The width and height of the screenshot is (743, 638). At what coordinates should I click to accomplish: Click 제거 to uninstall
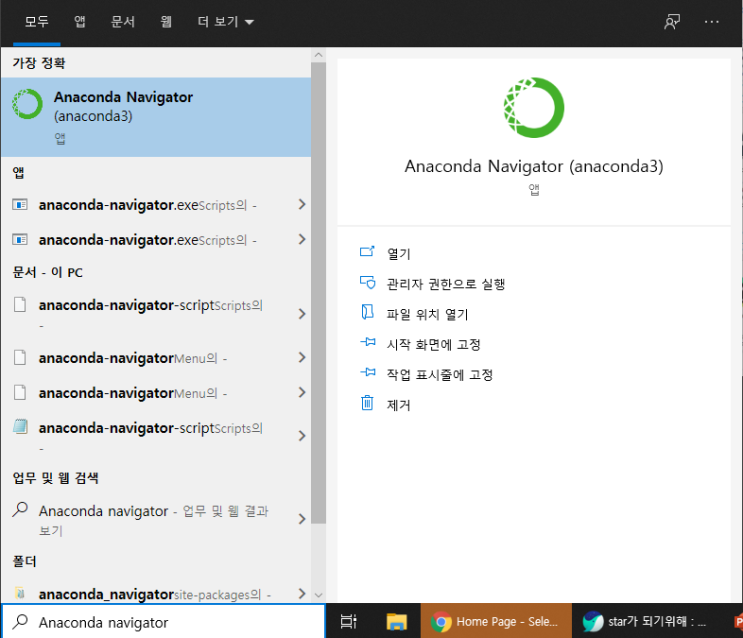click(x=399, y=405)
